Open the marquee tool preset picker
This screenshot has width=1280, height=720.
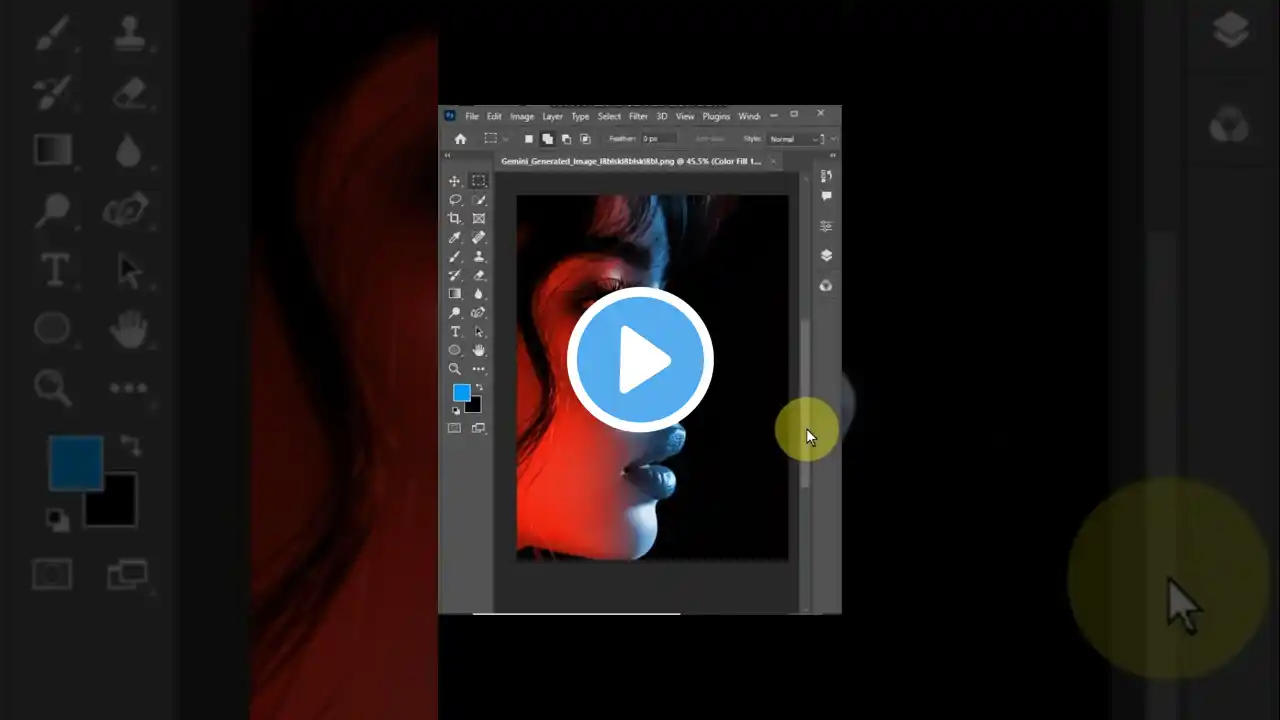coord(495,139)
